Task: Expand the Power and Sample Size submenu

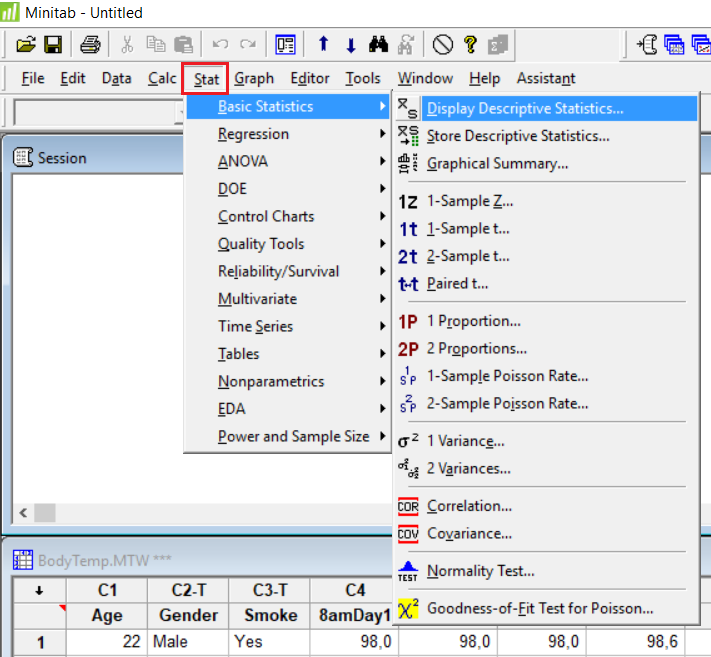Action: (x=287, y=436)
